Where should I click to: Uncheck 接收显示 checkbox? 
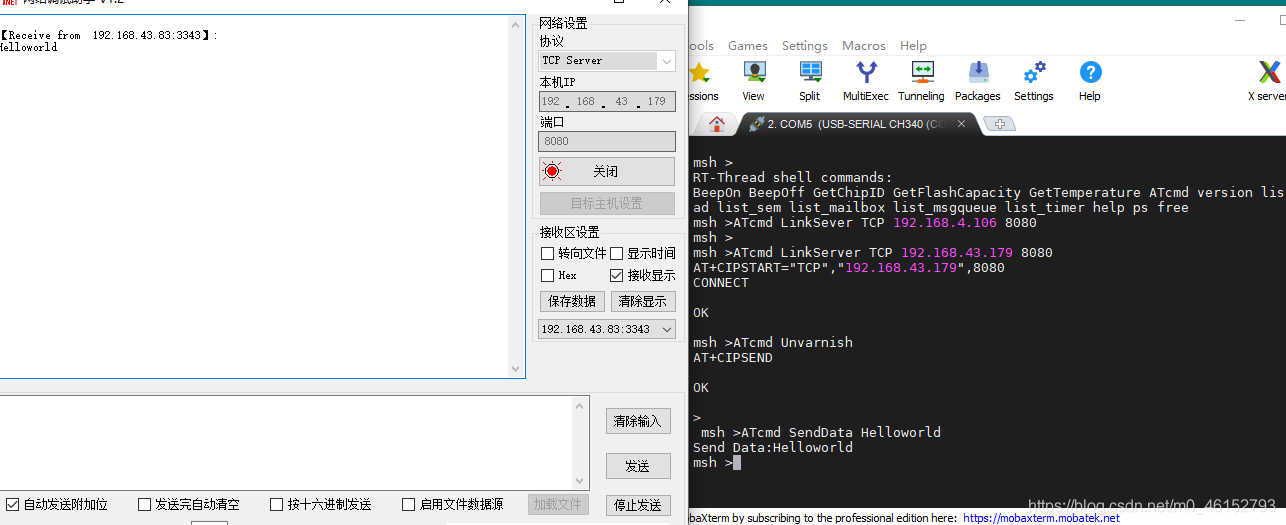pyautogui.click(x=617, y=275)
